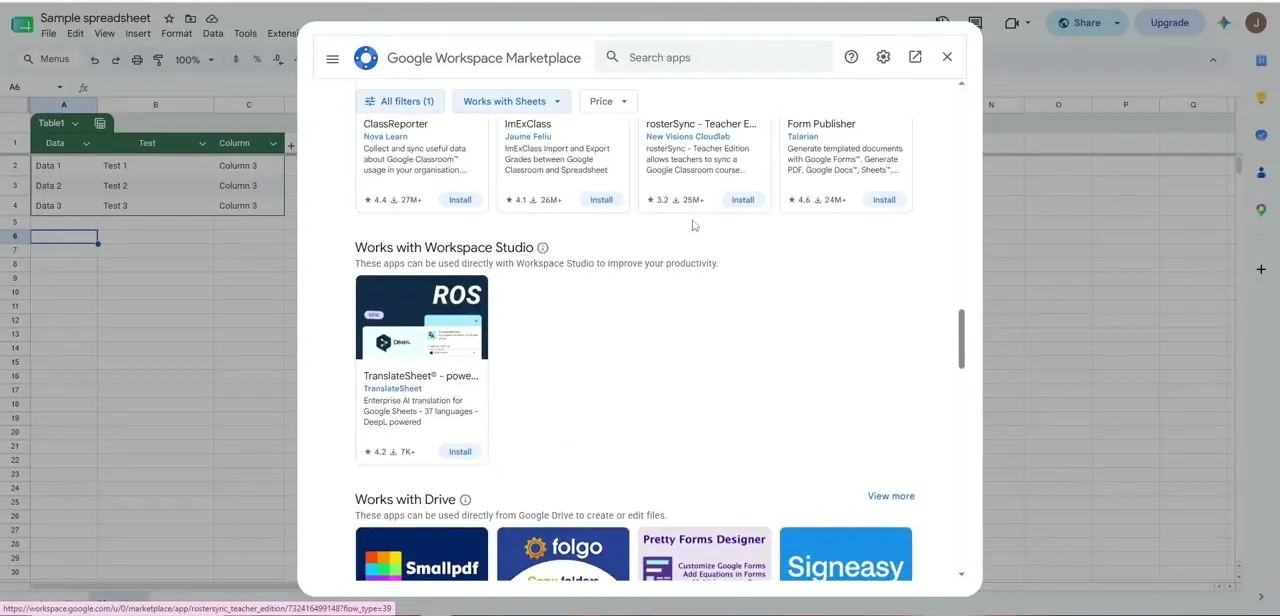Open the Data column header dropdown
1280x616 pixels.
coord(86,144)
